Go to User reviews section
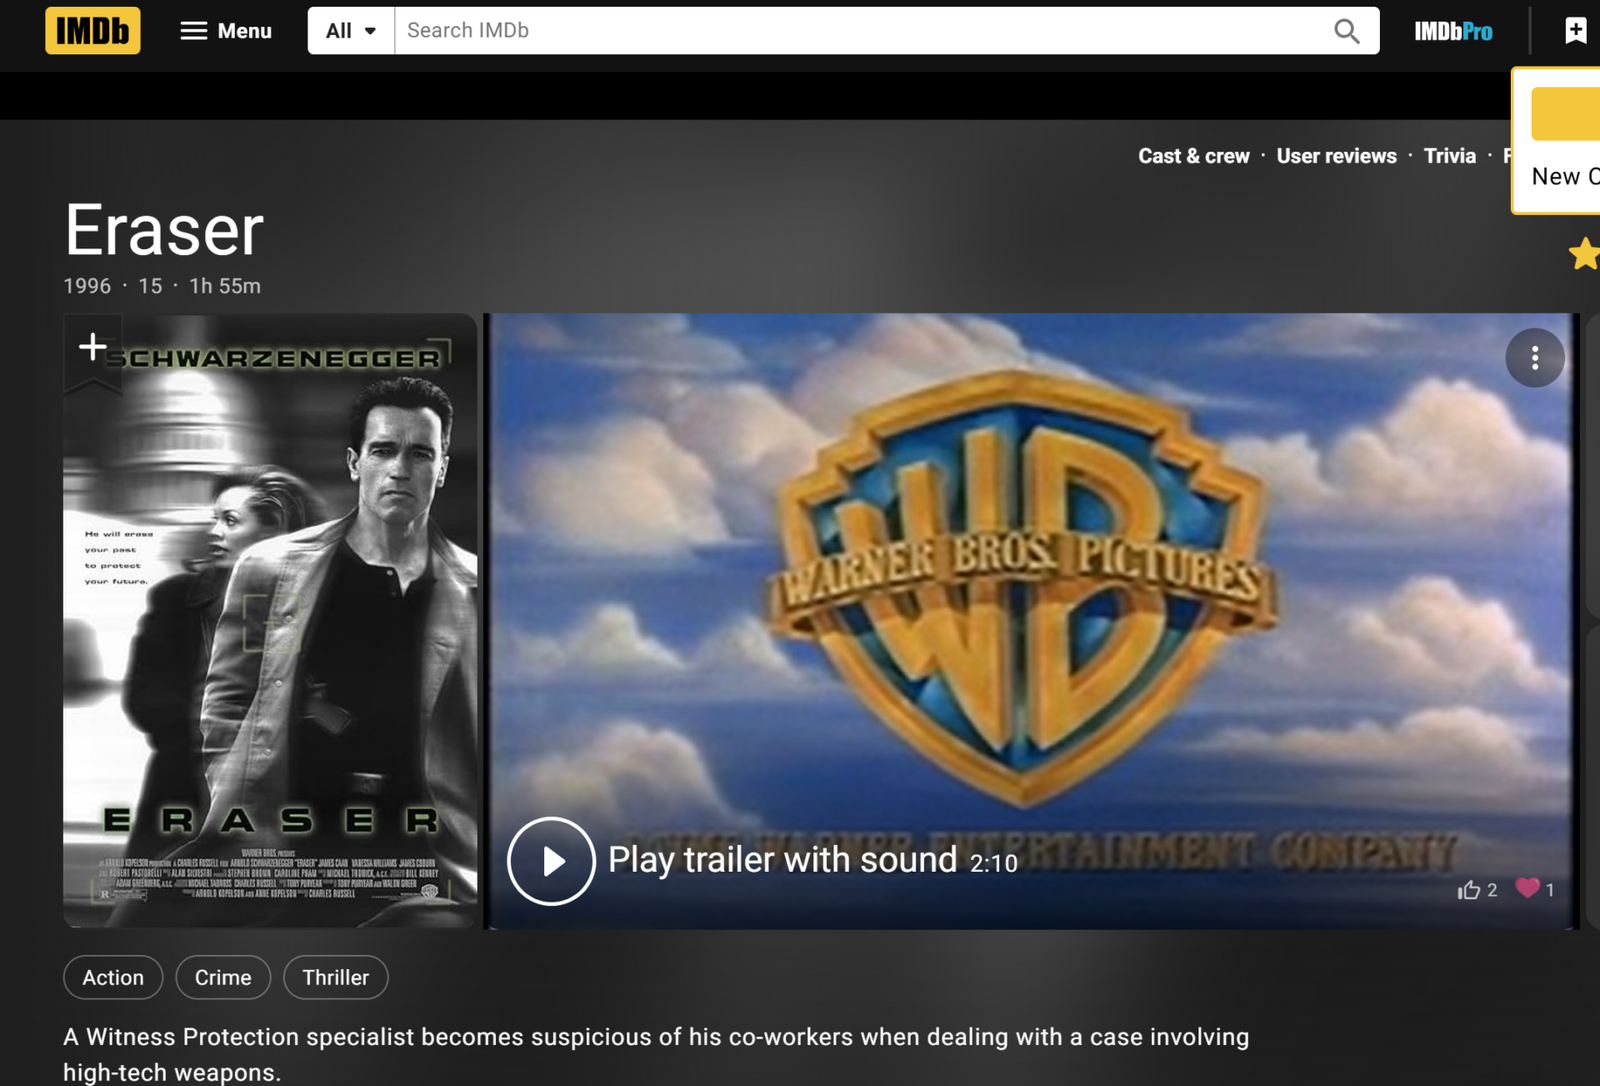This screenshot has width=1600, height=1086. pos(1336,156)
